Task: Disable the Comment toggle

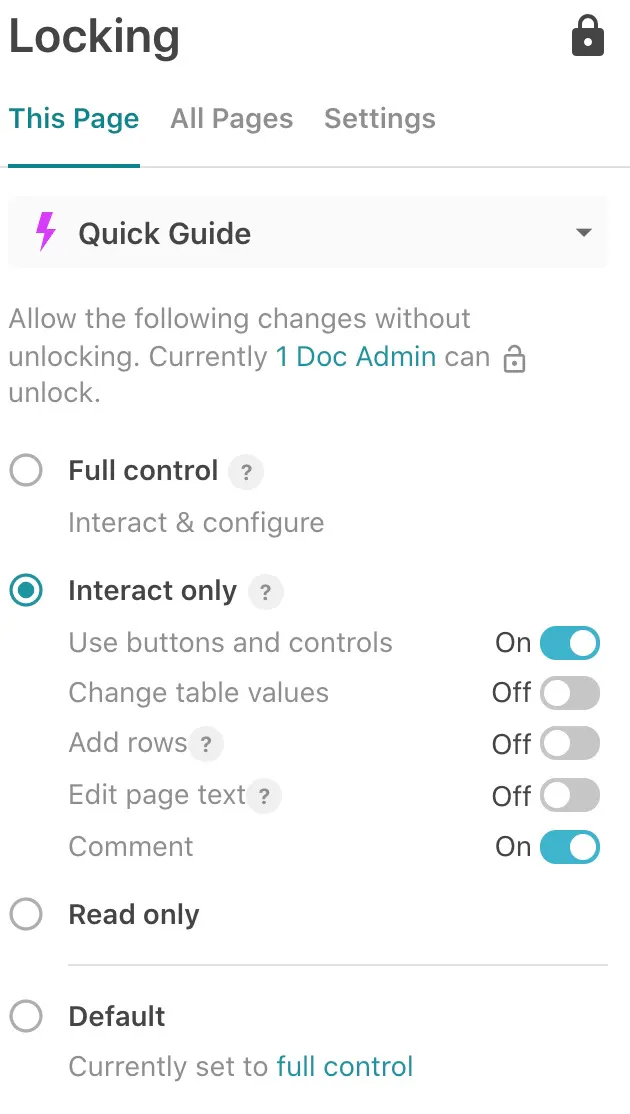Action: pyautogui.click(x=569, y=847)
